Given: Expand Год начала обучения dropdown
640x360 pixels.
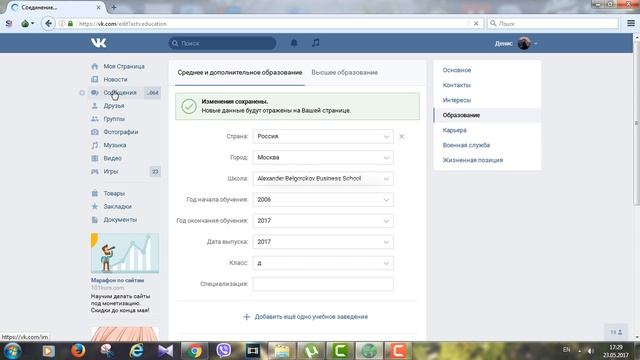Looking at the screenshot, I should pyautogui.click(x=323, y=200).
